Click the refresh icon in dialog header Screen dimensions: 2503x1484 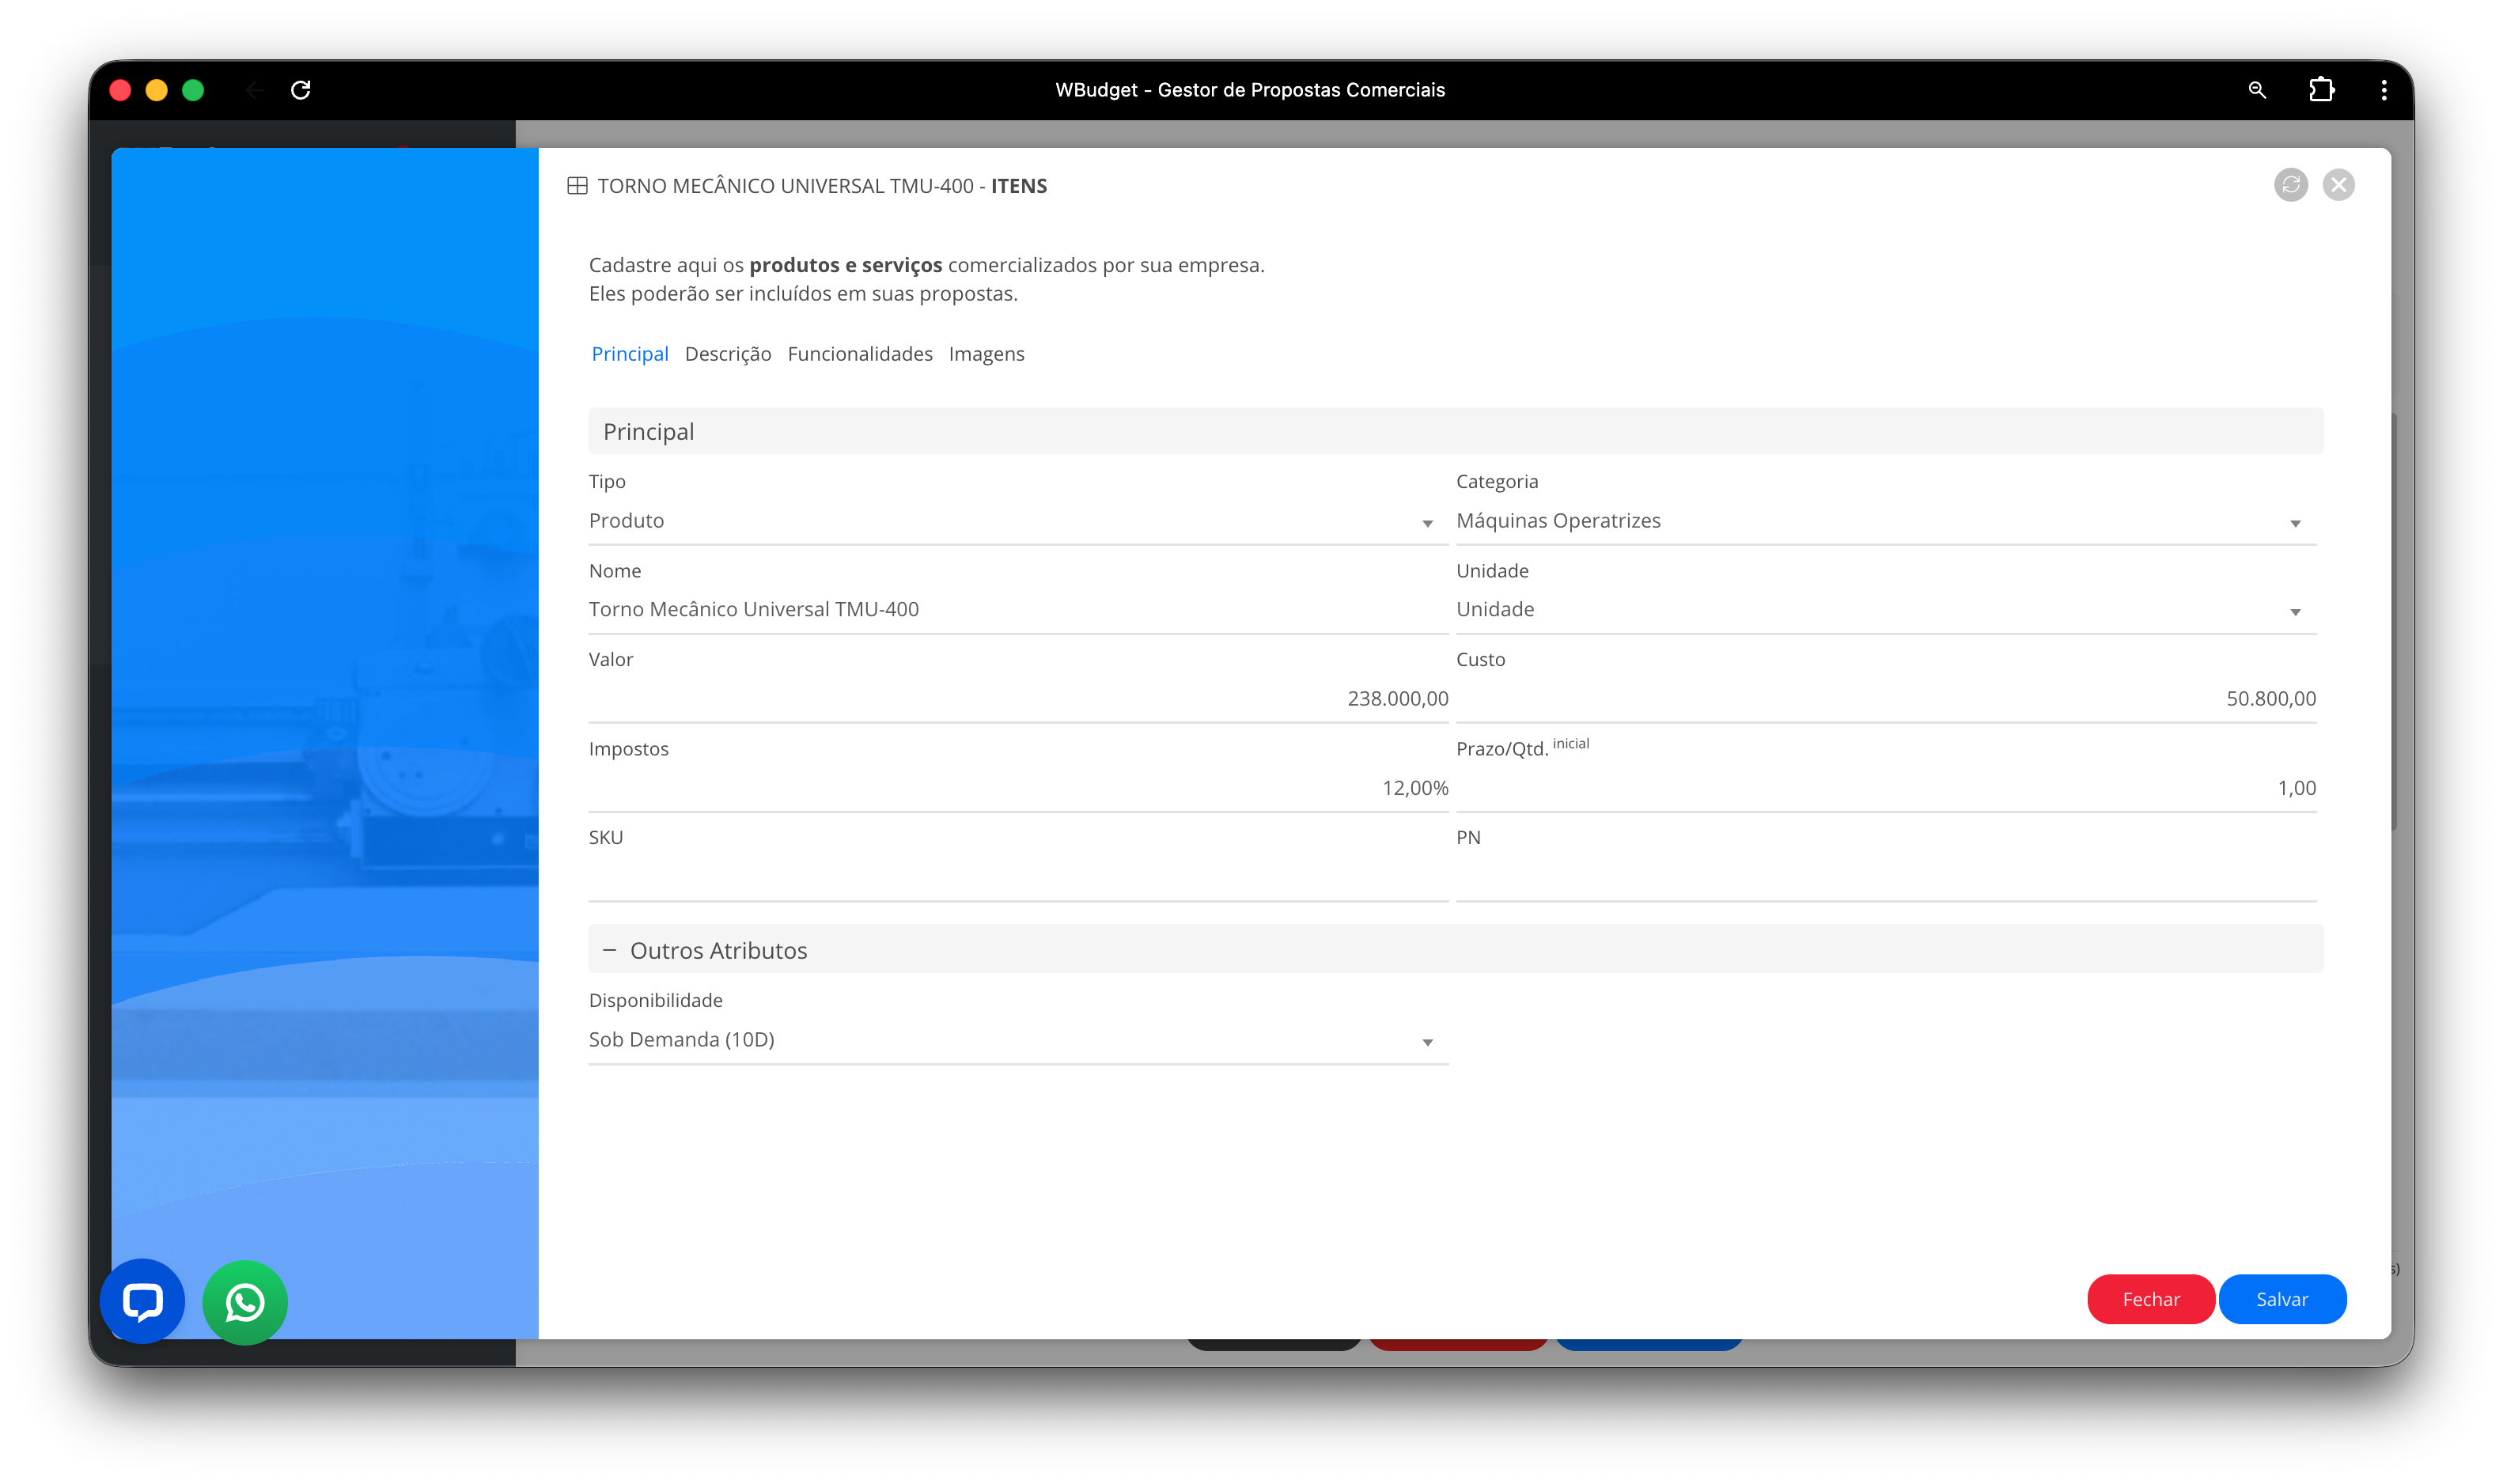point(2290,185)
